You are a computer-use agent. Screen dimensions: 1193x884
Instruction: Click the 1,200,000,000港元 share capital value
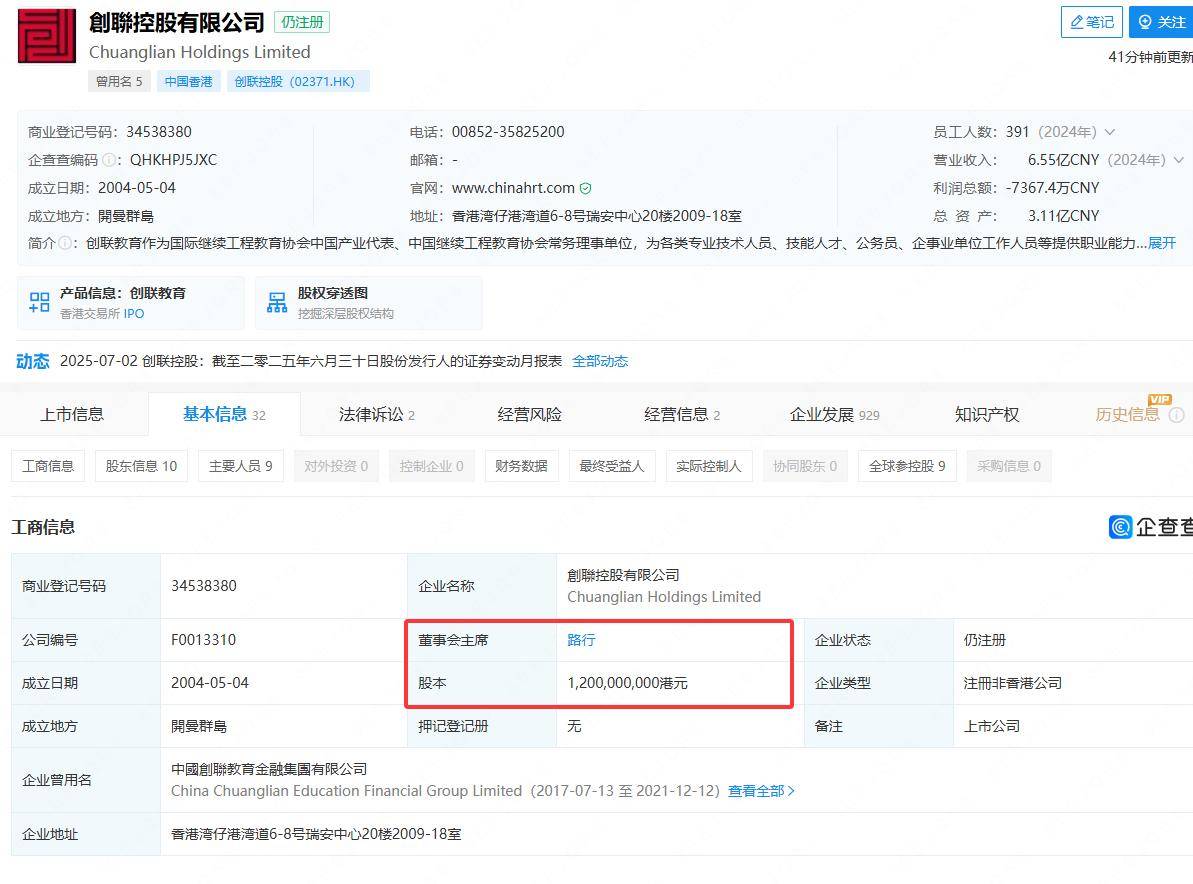pos(628,683)
